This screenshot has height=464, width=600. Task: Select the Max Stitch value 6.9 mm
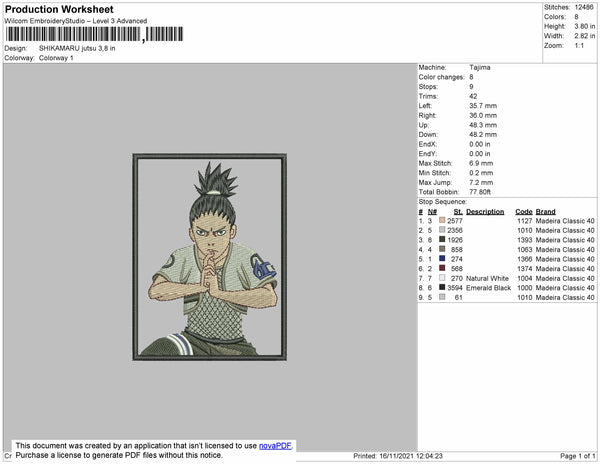[x=481, y=163]
